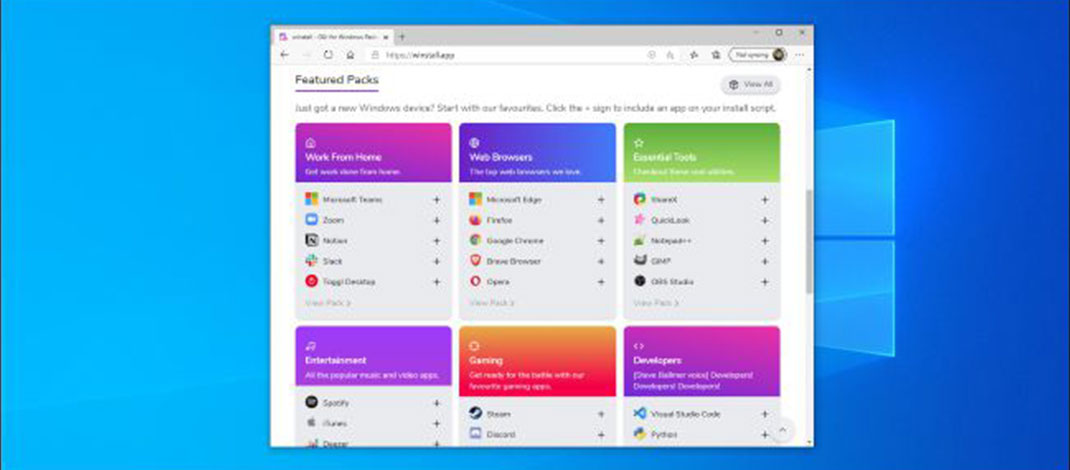Go to the browser home page icon
The width and height of the screenshot is (1070, 470).
[350, 55]
